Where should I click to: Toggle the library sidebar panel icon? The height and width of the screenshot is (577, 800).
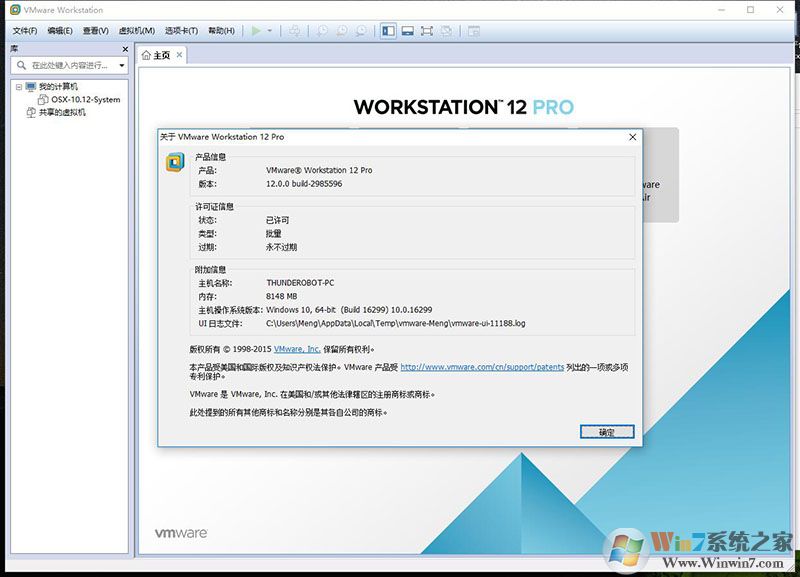[388, 31]
